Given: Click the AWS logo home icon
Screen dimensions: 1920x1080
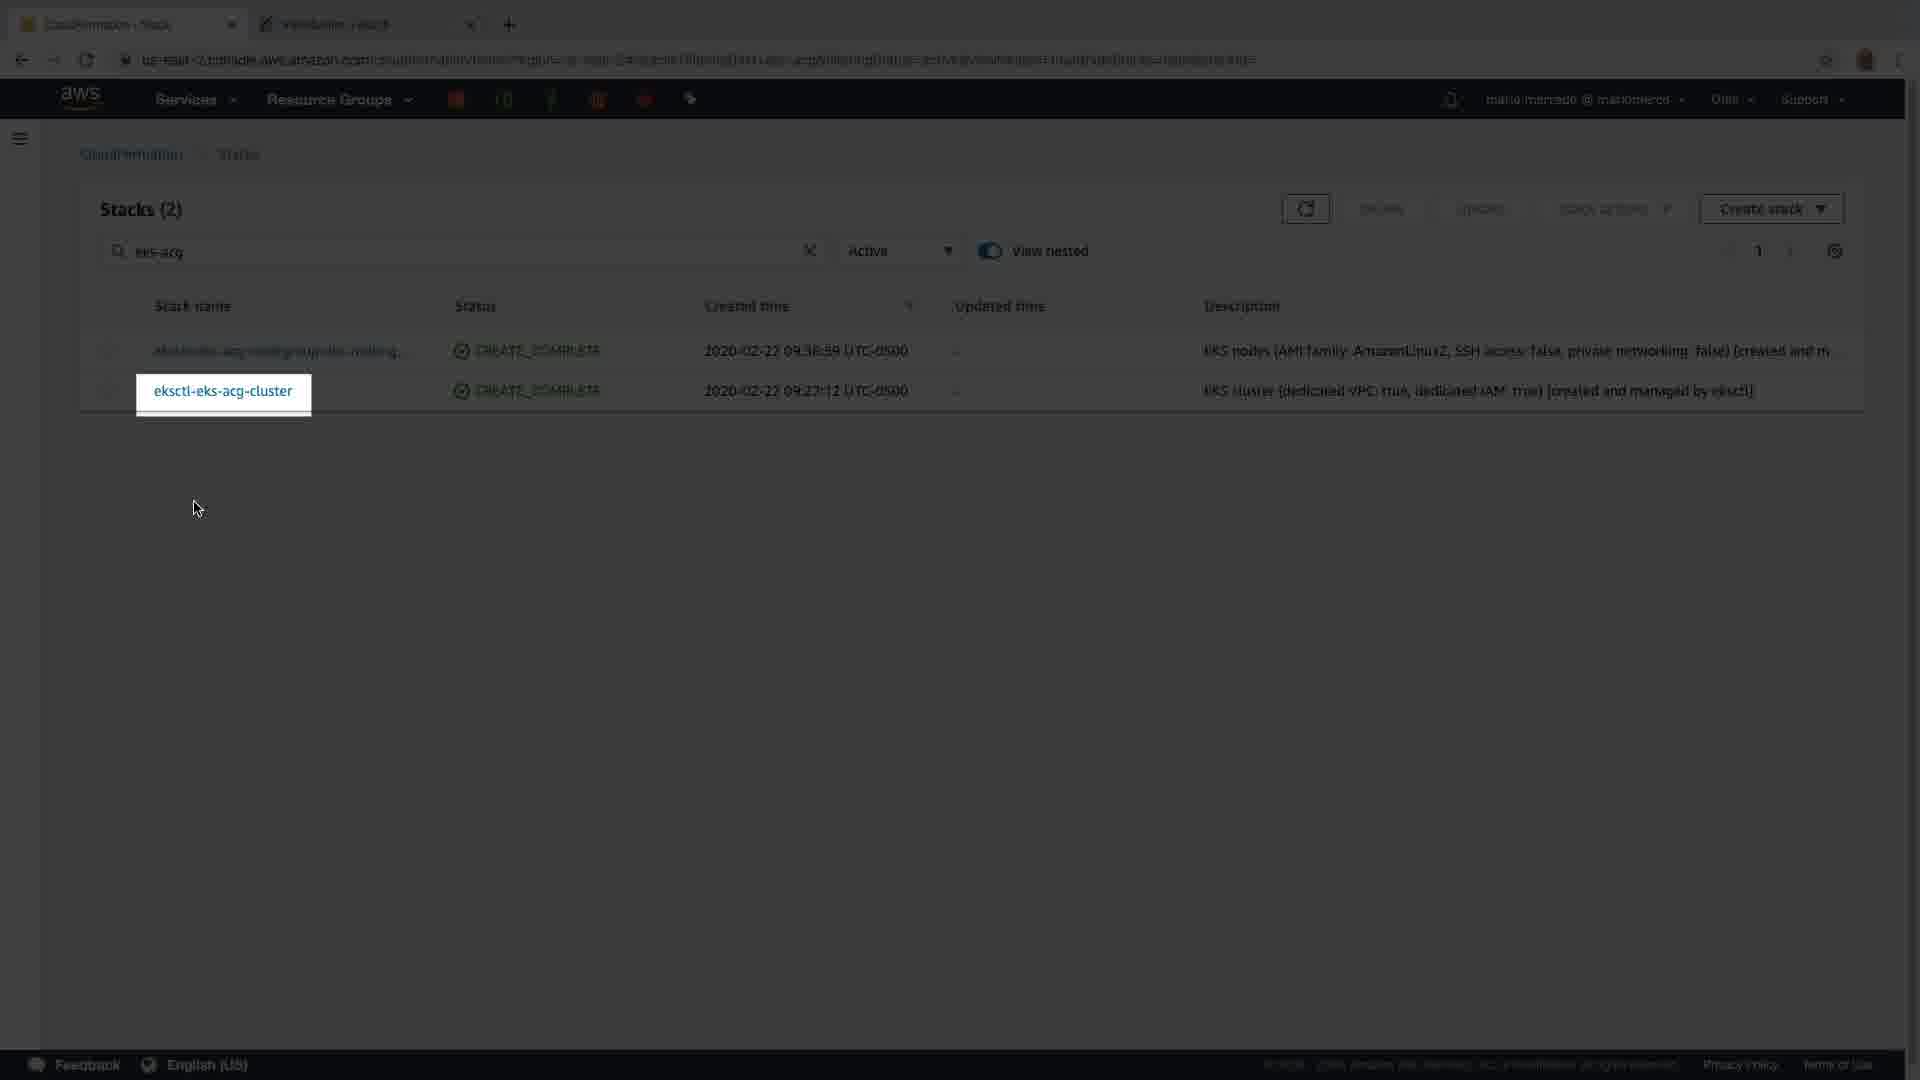Looking at the screenshot, I should coord(80,98).
